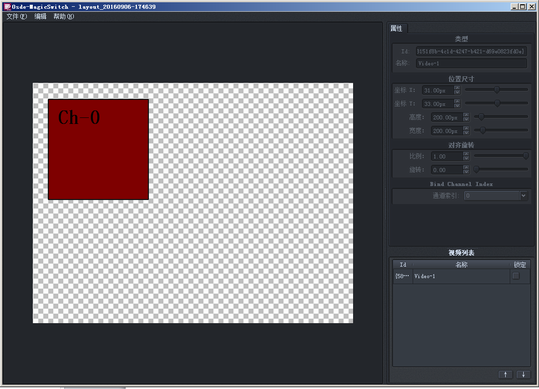Click the 宽度 value input field
The image size is (539, 389).
(x=447, y=131)
